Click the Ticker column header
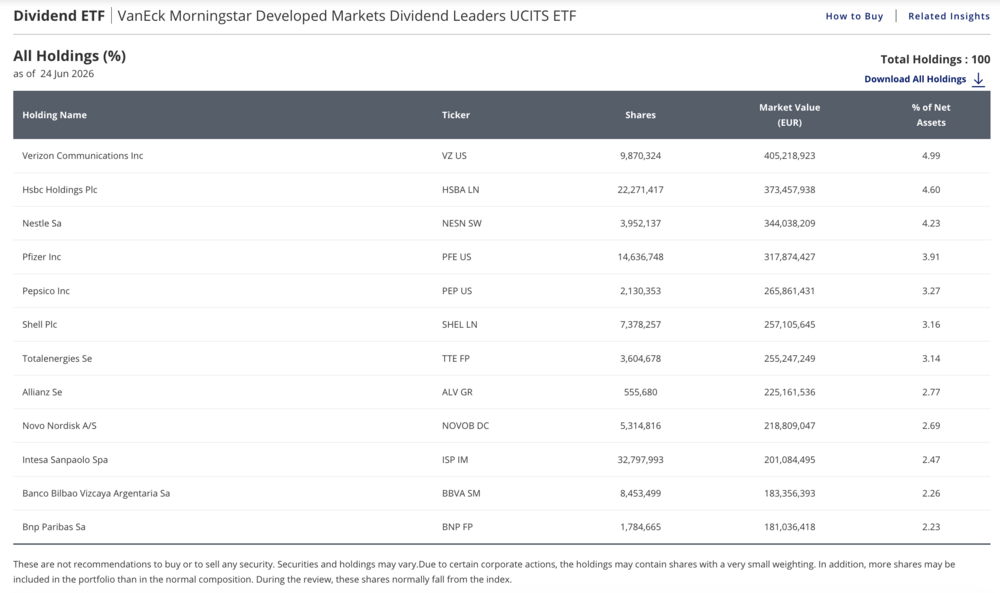 (455, 115)
